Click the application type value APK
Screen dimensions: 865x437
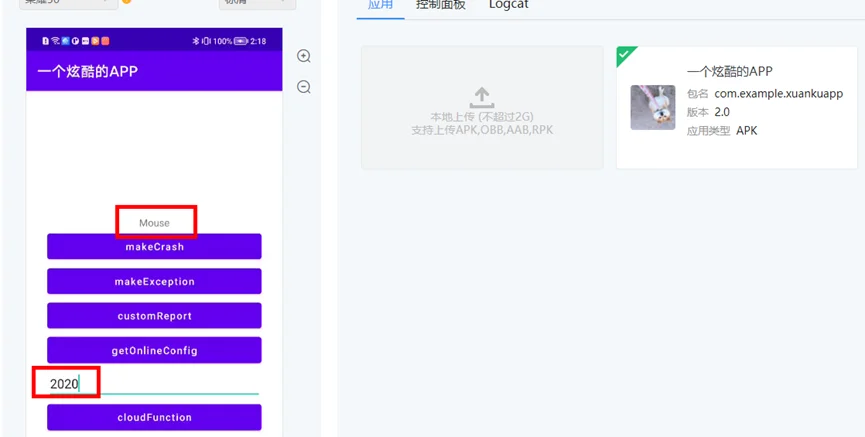tap(746, 131)
